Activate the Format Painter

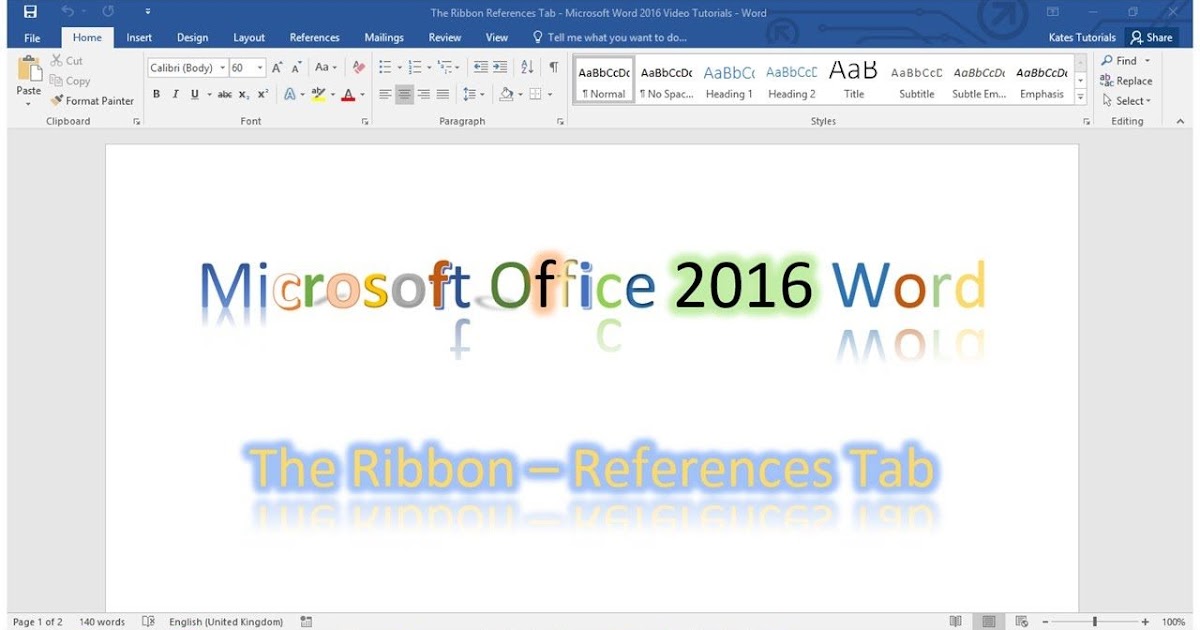click(x=92, y=101)
